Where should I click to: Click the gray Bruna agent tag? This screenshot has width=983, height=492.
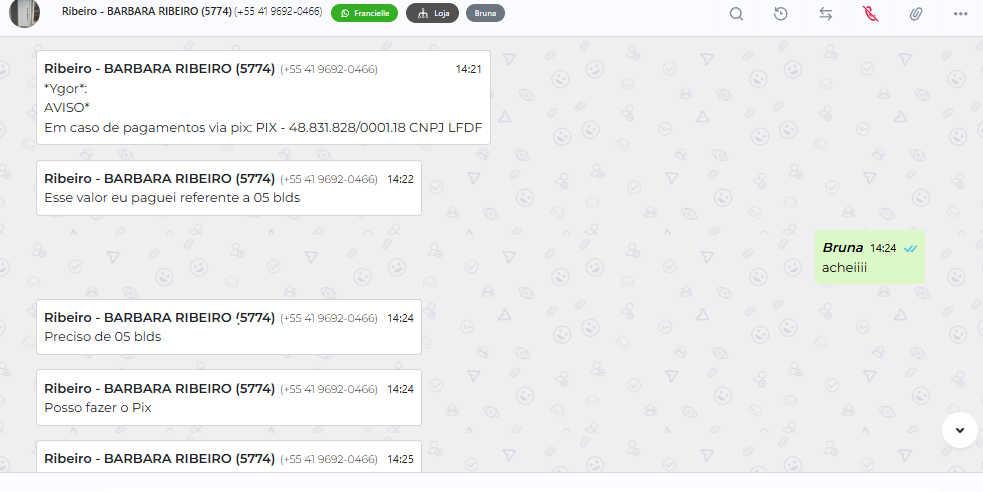pyautogui.click(x=485, y=13)
